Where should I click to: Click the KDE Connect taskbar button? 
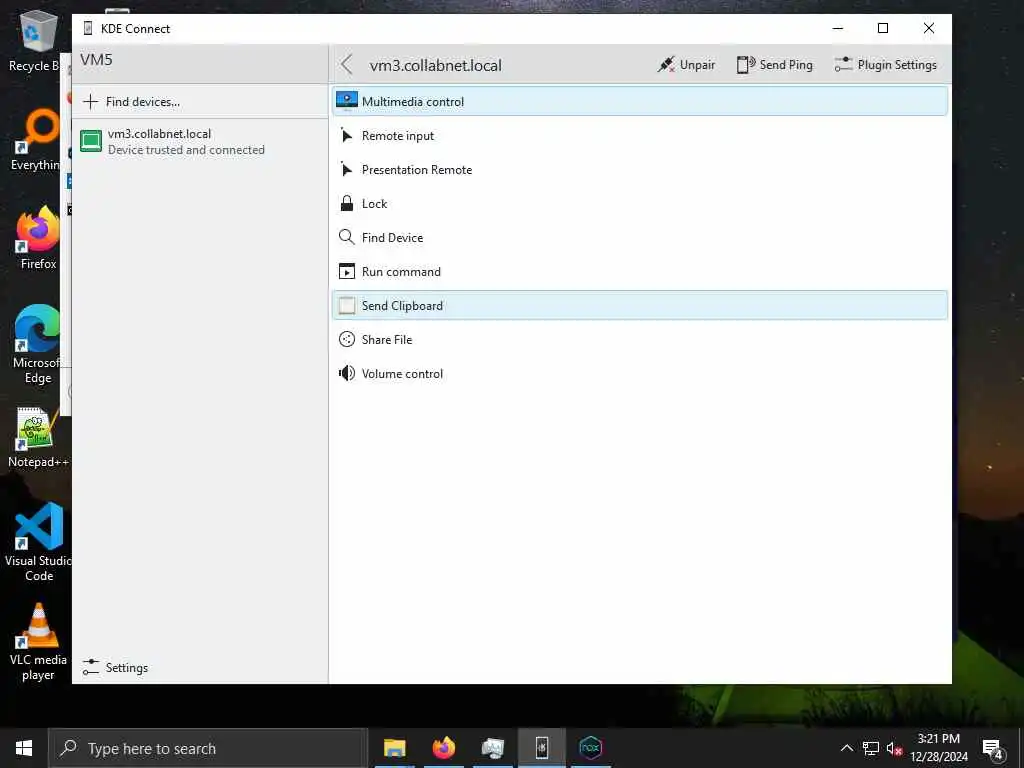point(541,748)
